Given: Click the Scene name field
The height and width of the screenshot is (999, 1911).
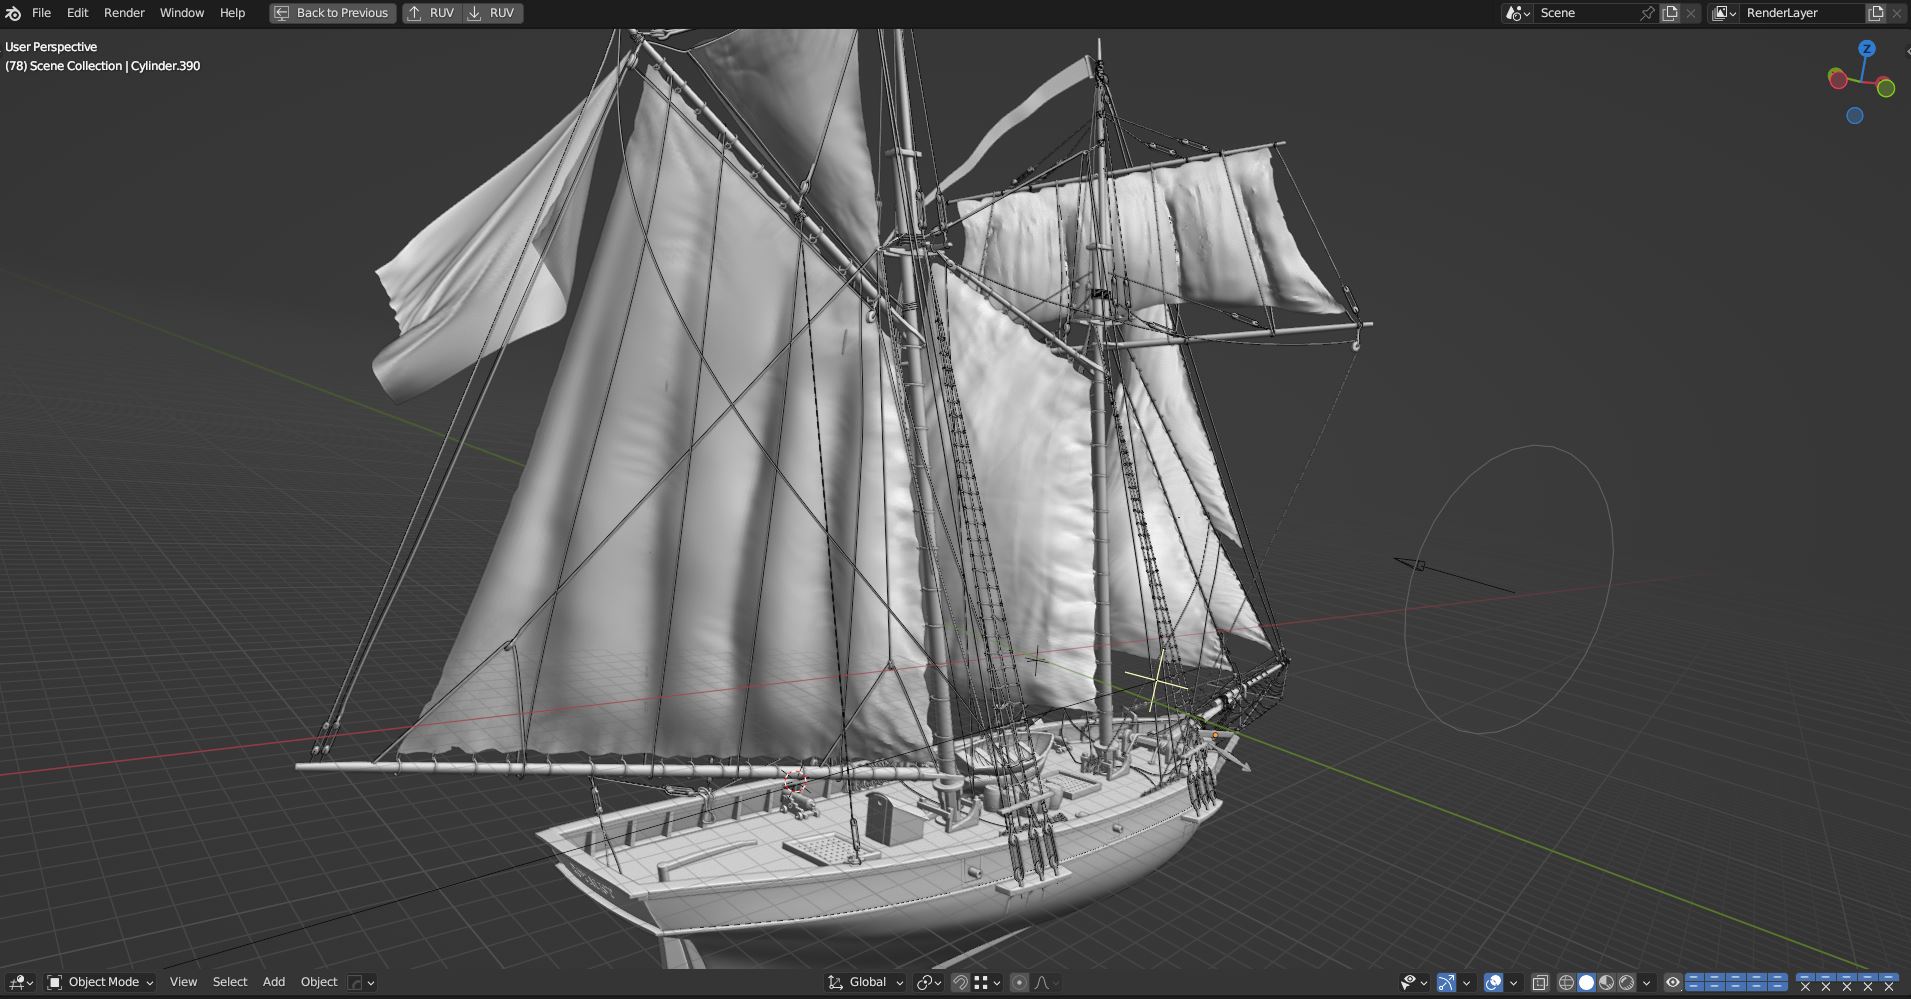Looking at the screenshot, I should (x=1585, y=13).
